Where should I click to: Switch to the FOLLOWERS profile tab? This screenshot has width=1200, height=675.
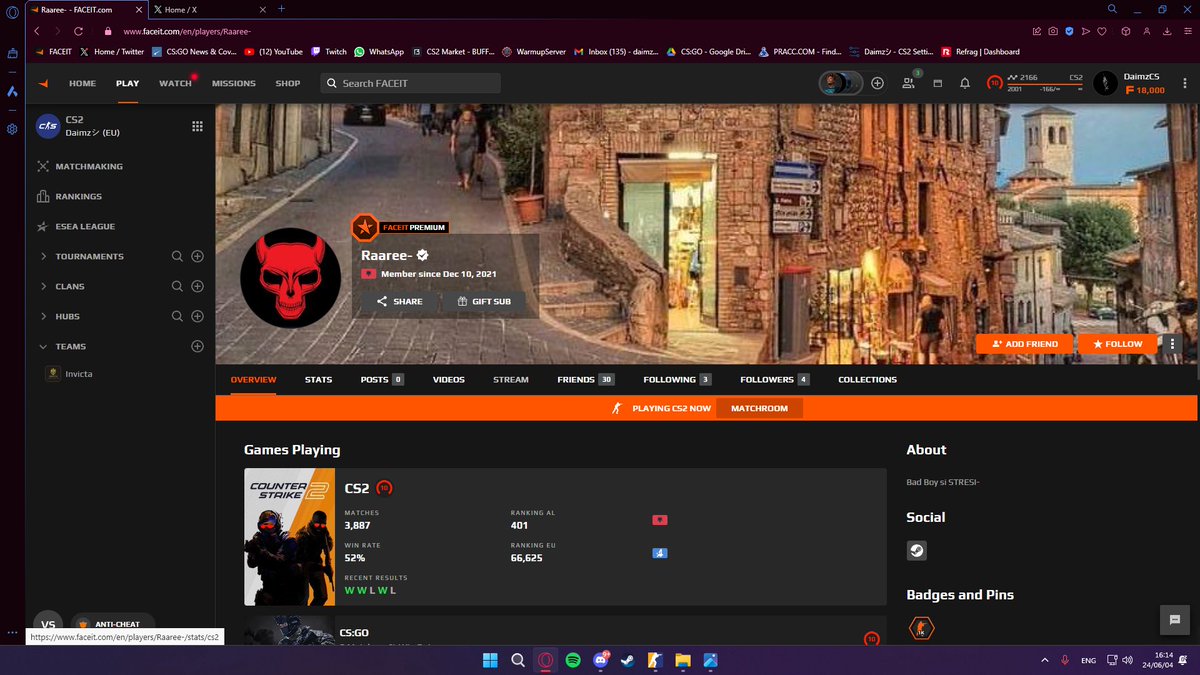coord(775,379)
